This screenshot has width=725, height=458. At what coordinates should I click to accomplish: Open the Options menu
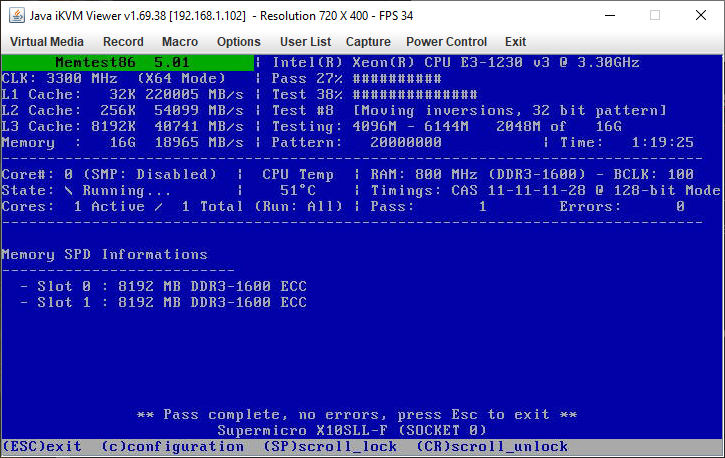point(239,42)
